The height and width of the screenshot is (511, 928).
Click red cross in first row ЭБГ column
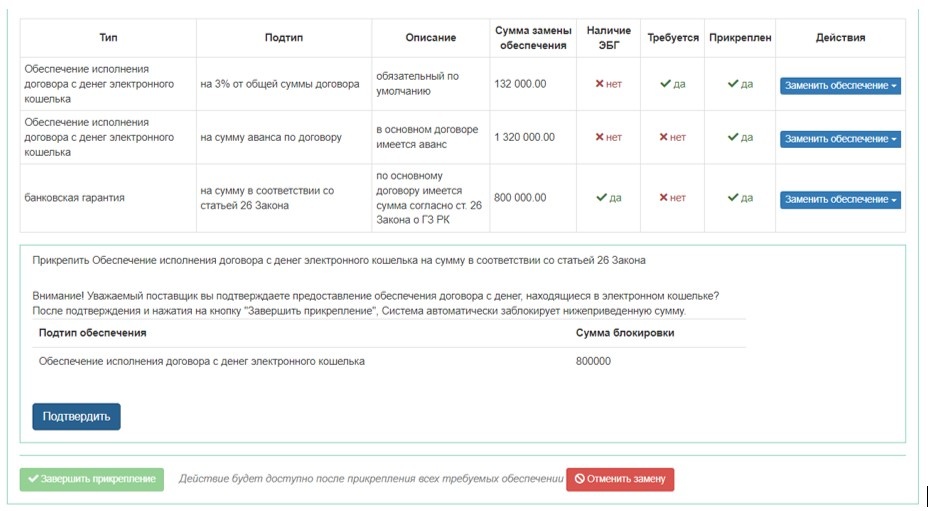click(600, 84)
